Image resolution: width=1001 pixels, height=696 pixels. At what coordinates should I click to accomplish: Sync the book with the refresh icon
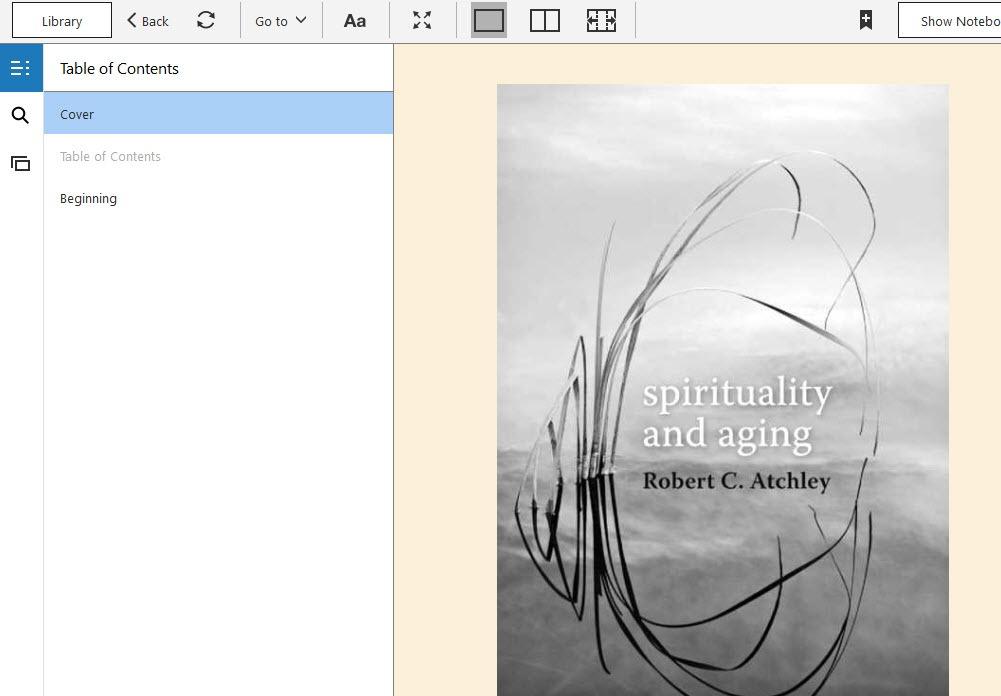click(x=206, y=21)
